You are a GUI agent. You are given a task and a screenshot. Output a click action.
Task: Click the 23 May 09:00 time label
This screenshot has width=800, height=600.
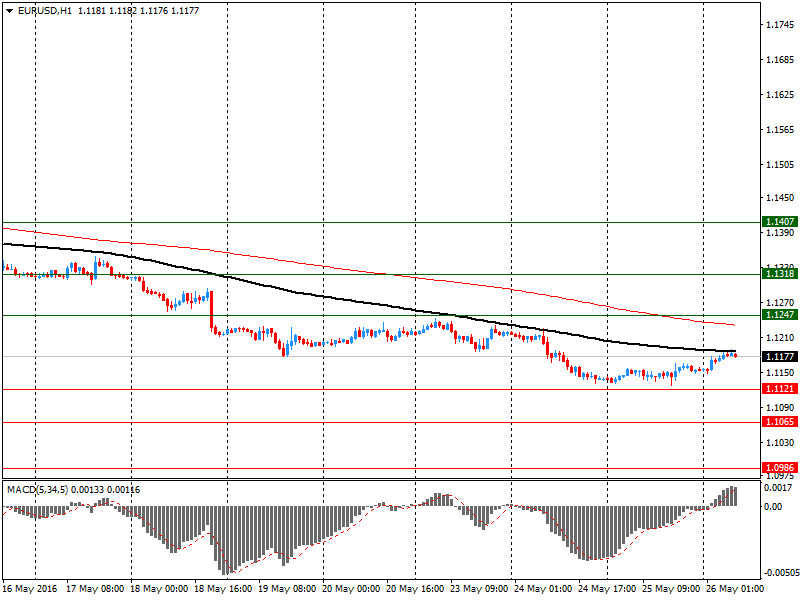(479, 589)
